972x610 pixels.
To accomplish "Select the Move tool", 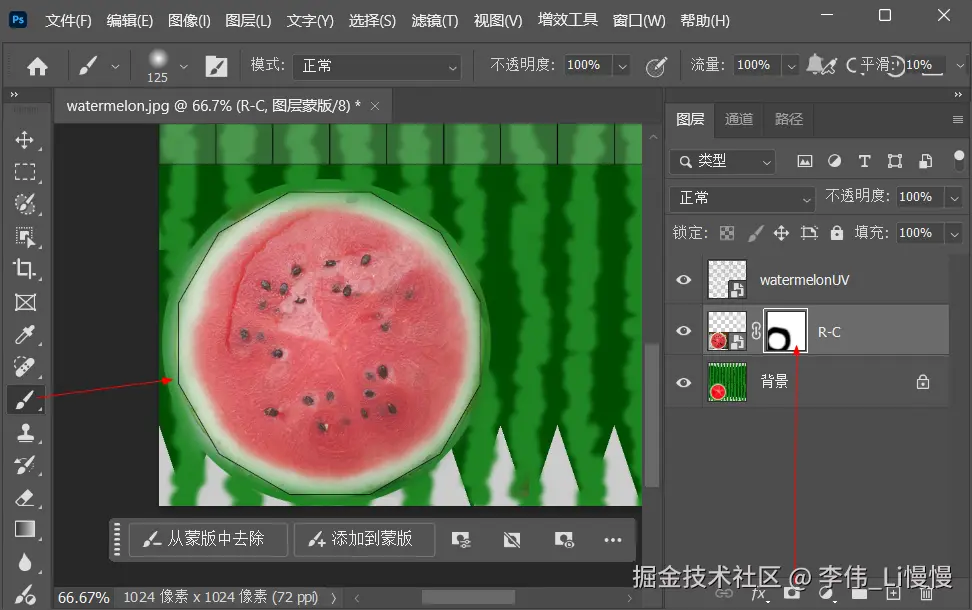I will pos(24,139).
